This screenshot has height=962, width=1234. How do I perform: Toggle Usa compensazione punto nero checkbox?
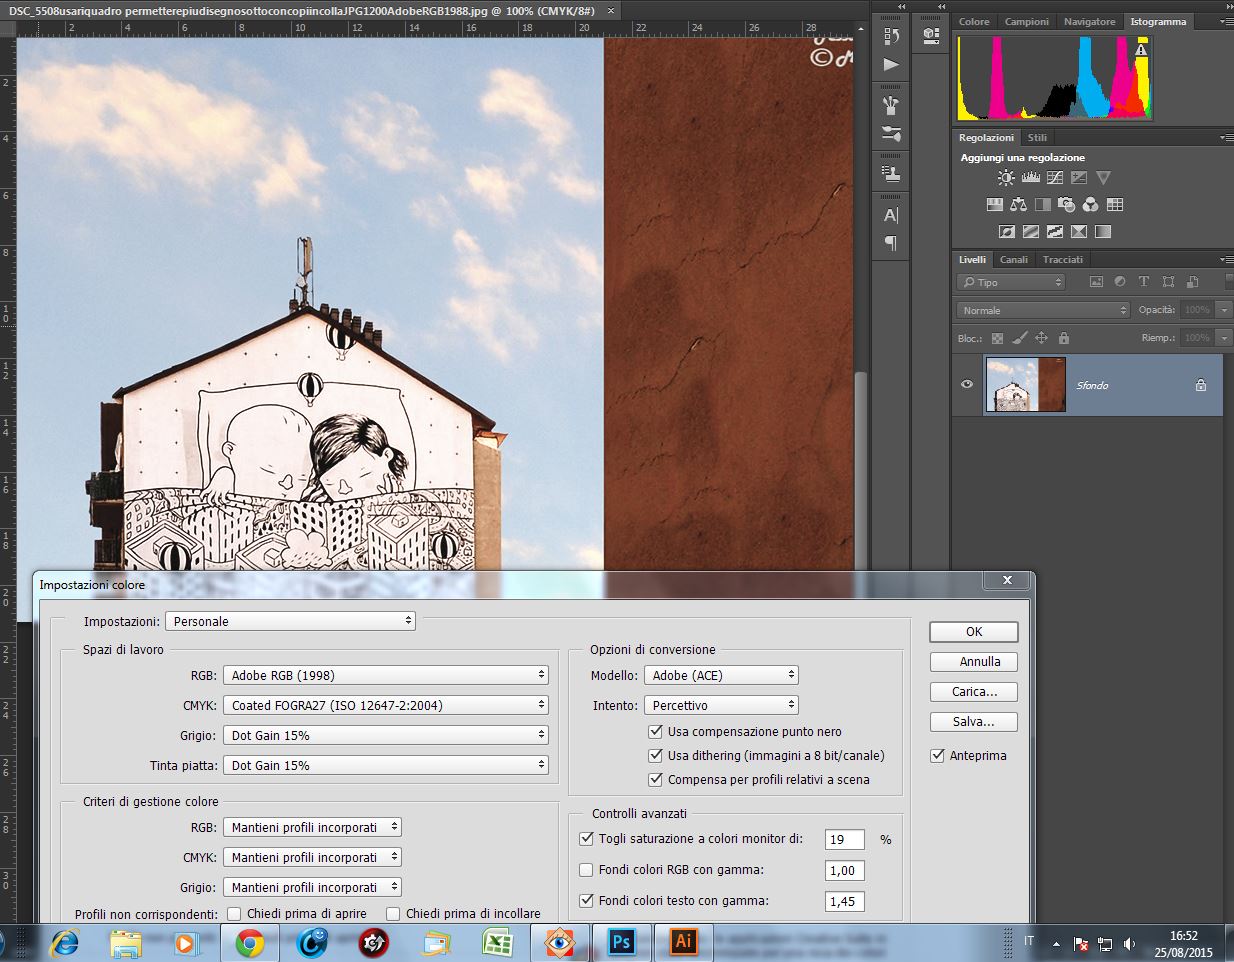[x=656, y=732]
